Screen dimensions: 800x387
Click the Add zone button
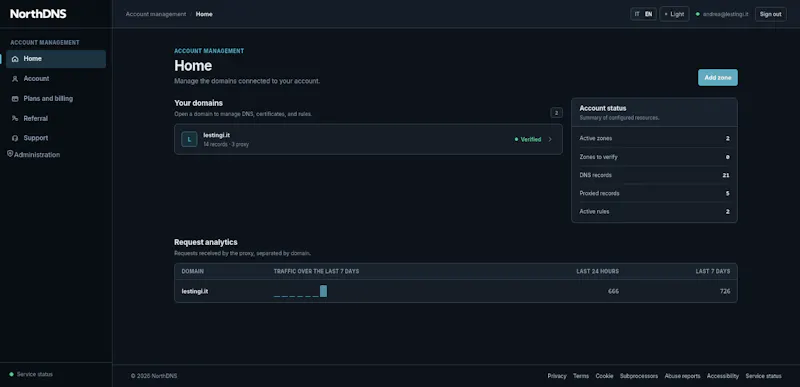coord(717,78)
